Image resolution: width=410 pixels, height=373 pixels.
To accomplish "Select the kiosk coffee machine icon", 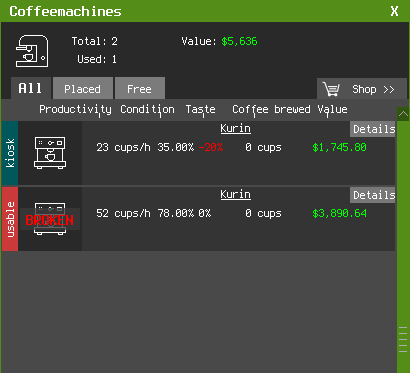I will (x=50, y=153).
